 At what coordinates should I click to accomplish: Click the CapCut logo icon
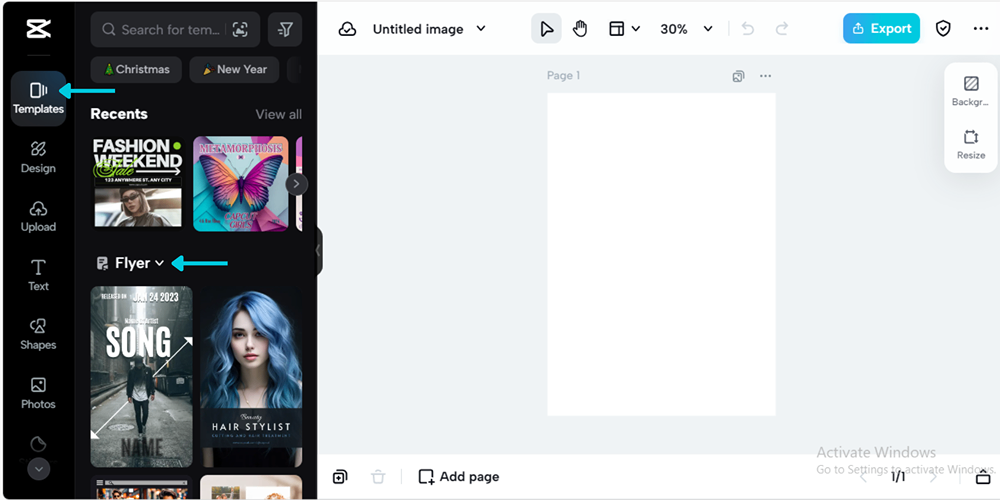38,29
